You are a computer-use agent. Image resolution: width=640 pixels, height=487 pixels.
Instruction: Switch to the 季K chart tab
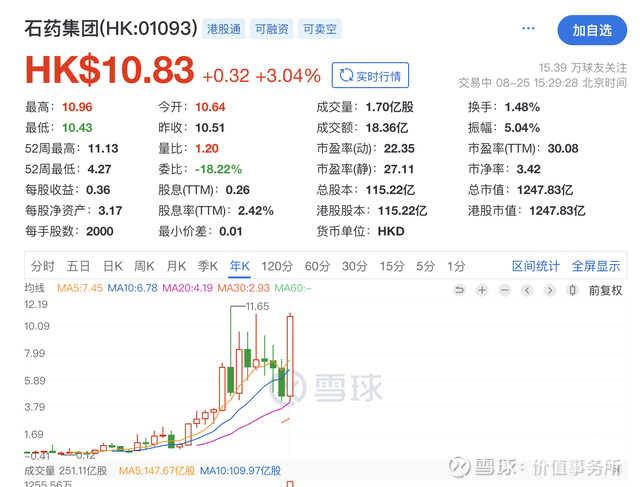(x=208, y=266)
